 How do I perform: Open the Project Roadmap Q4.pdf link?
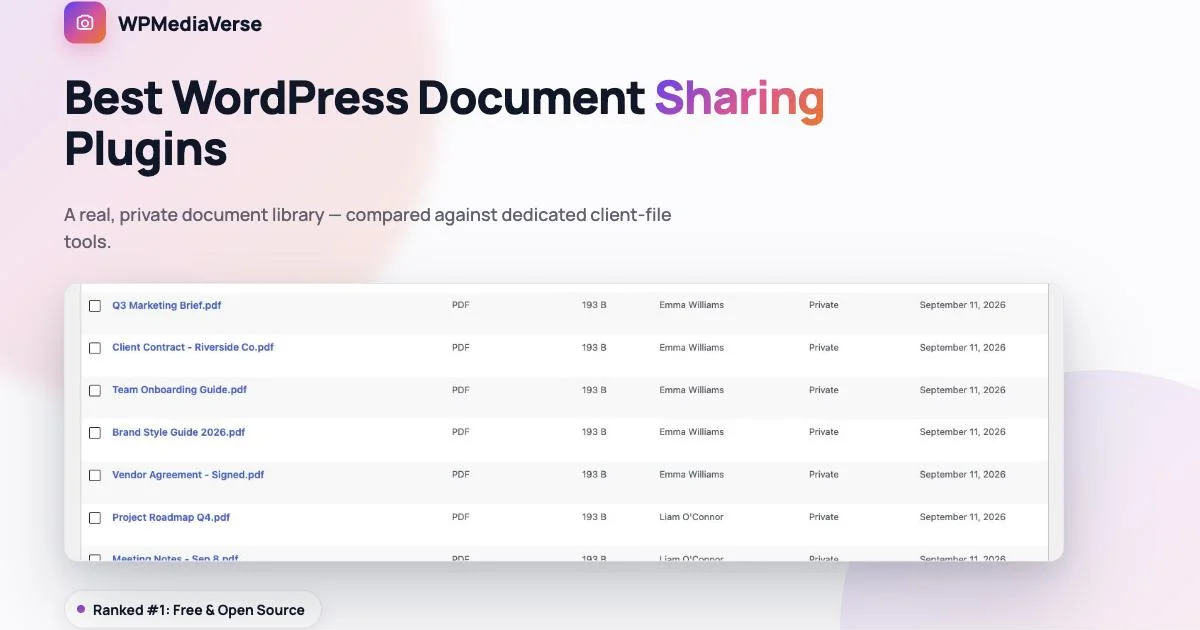171,517
